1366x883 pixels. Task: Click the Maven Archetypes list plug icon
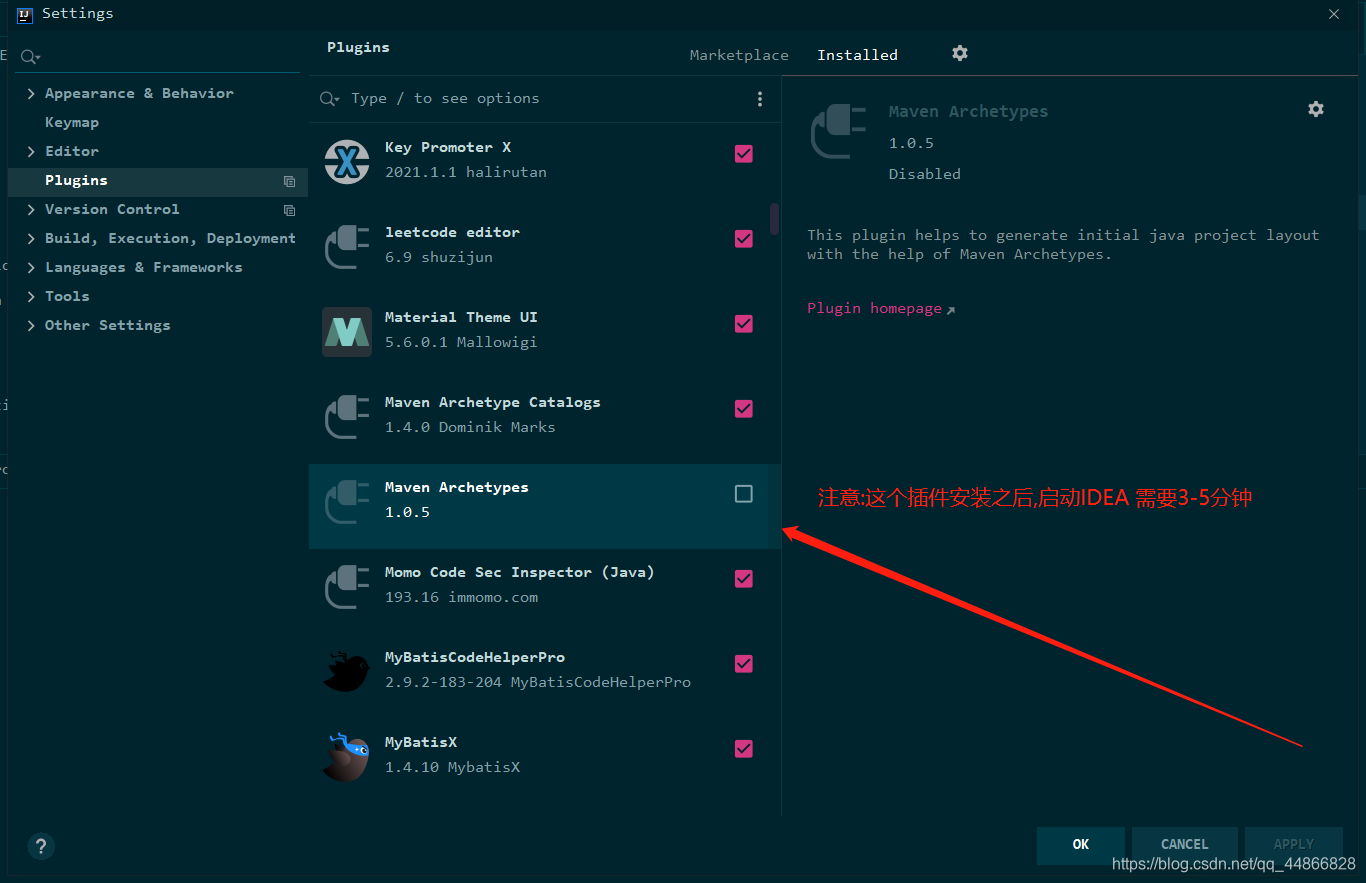[347, 501]
